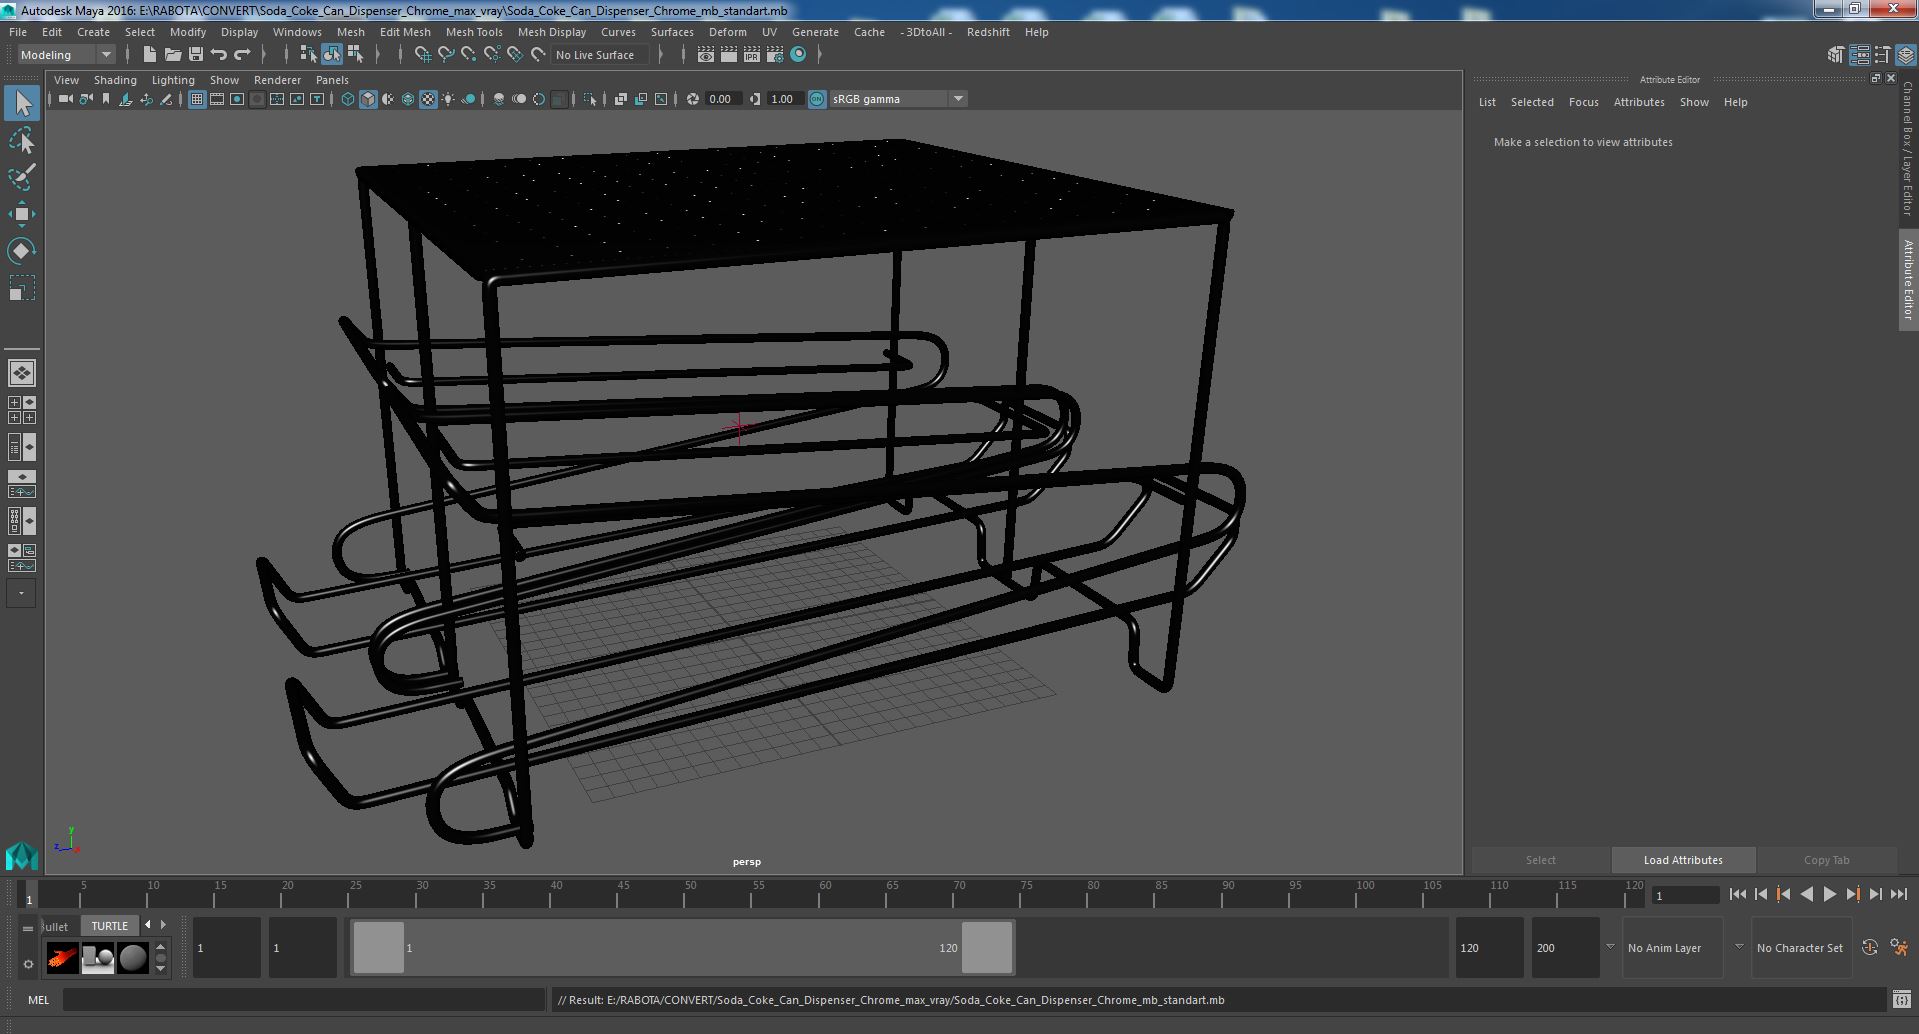The height and width of the screenshot is (1034, 1919).
Task: Redo the last action
Action: point(242,55)
